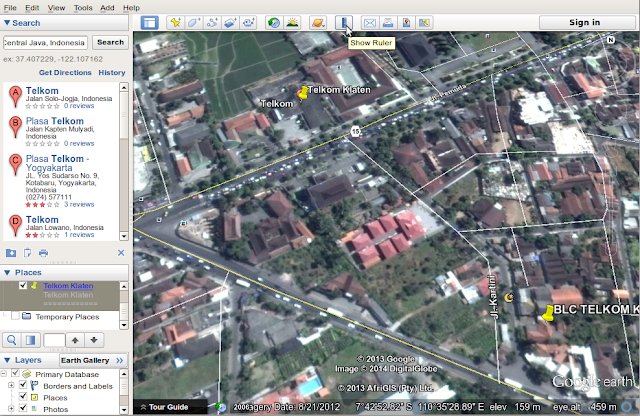Add an image overlay

click(x=230, y=23)
